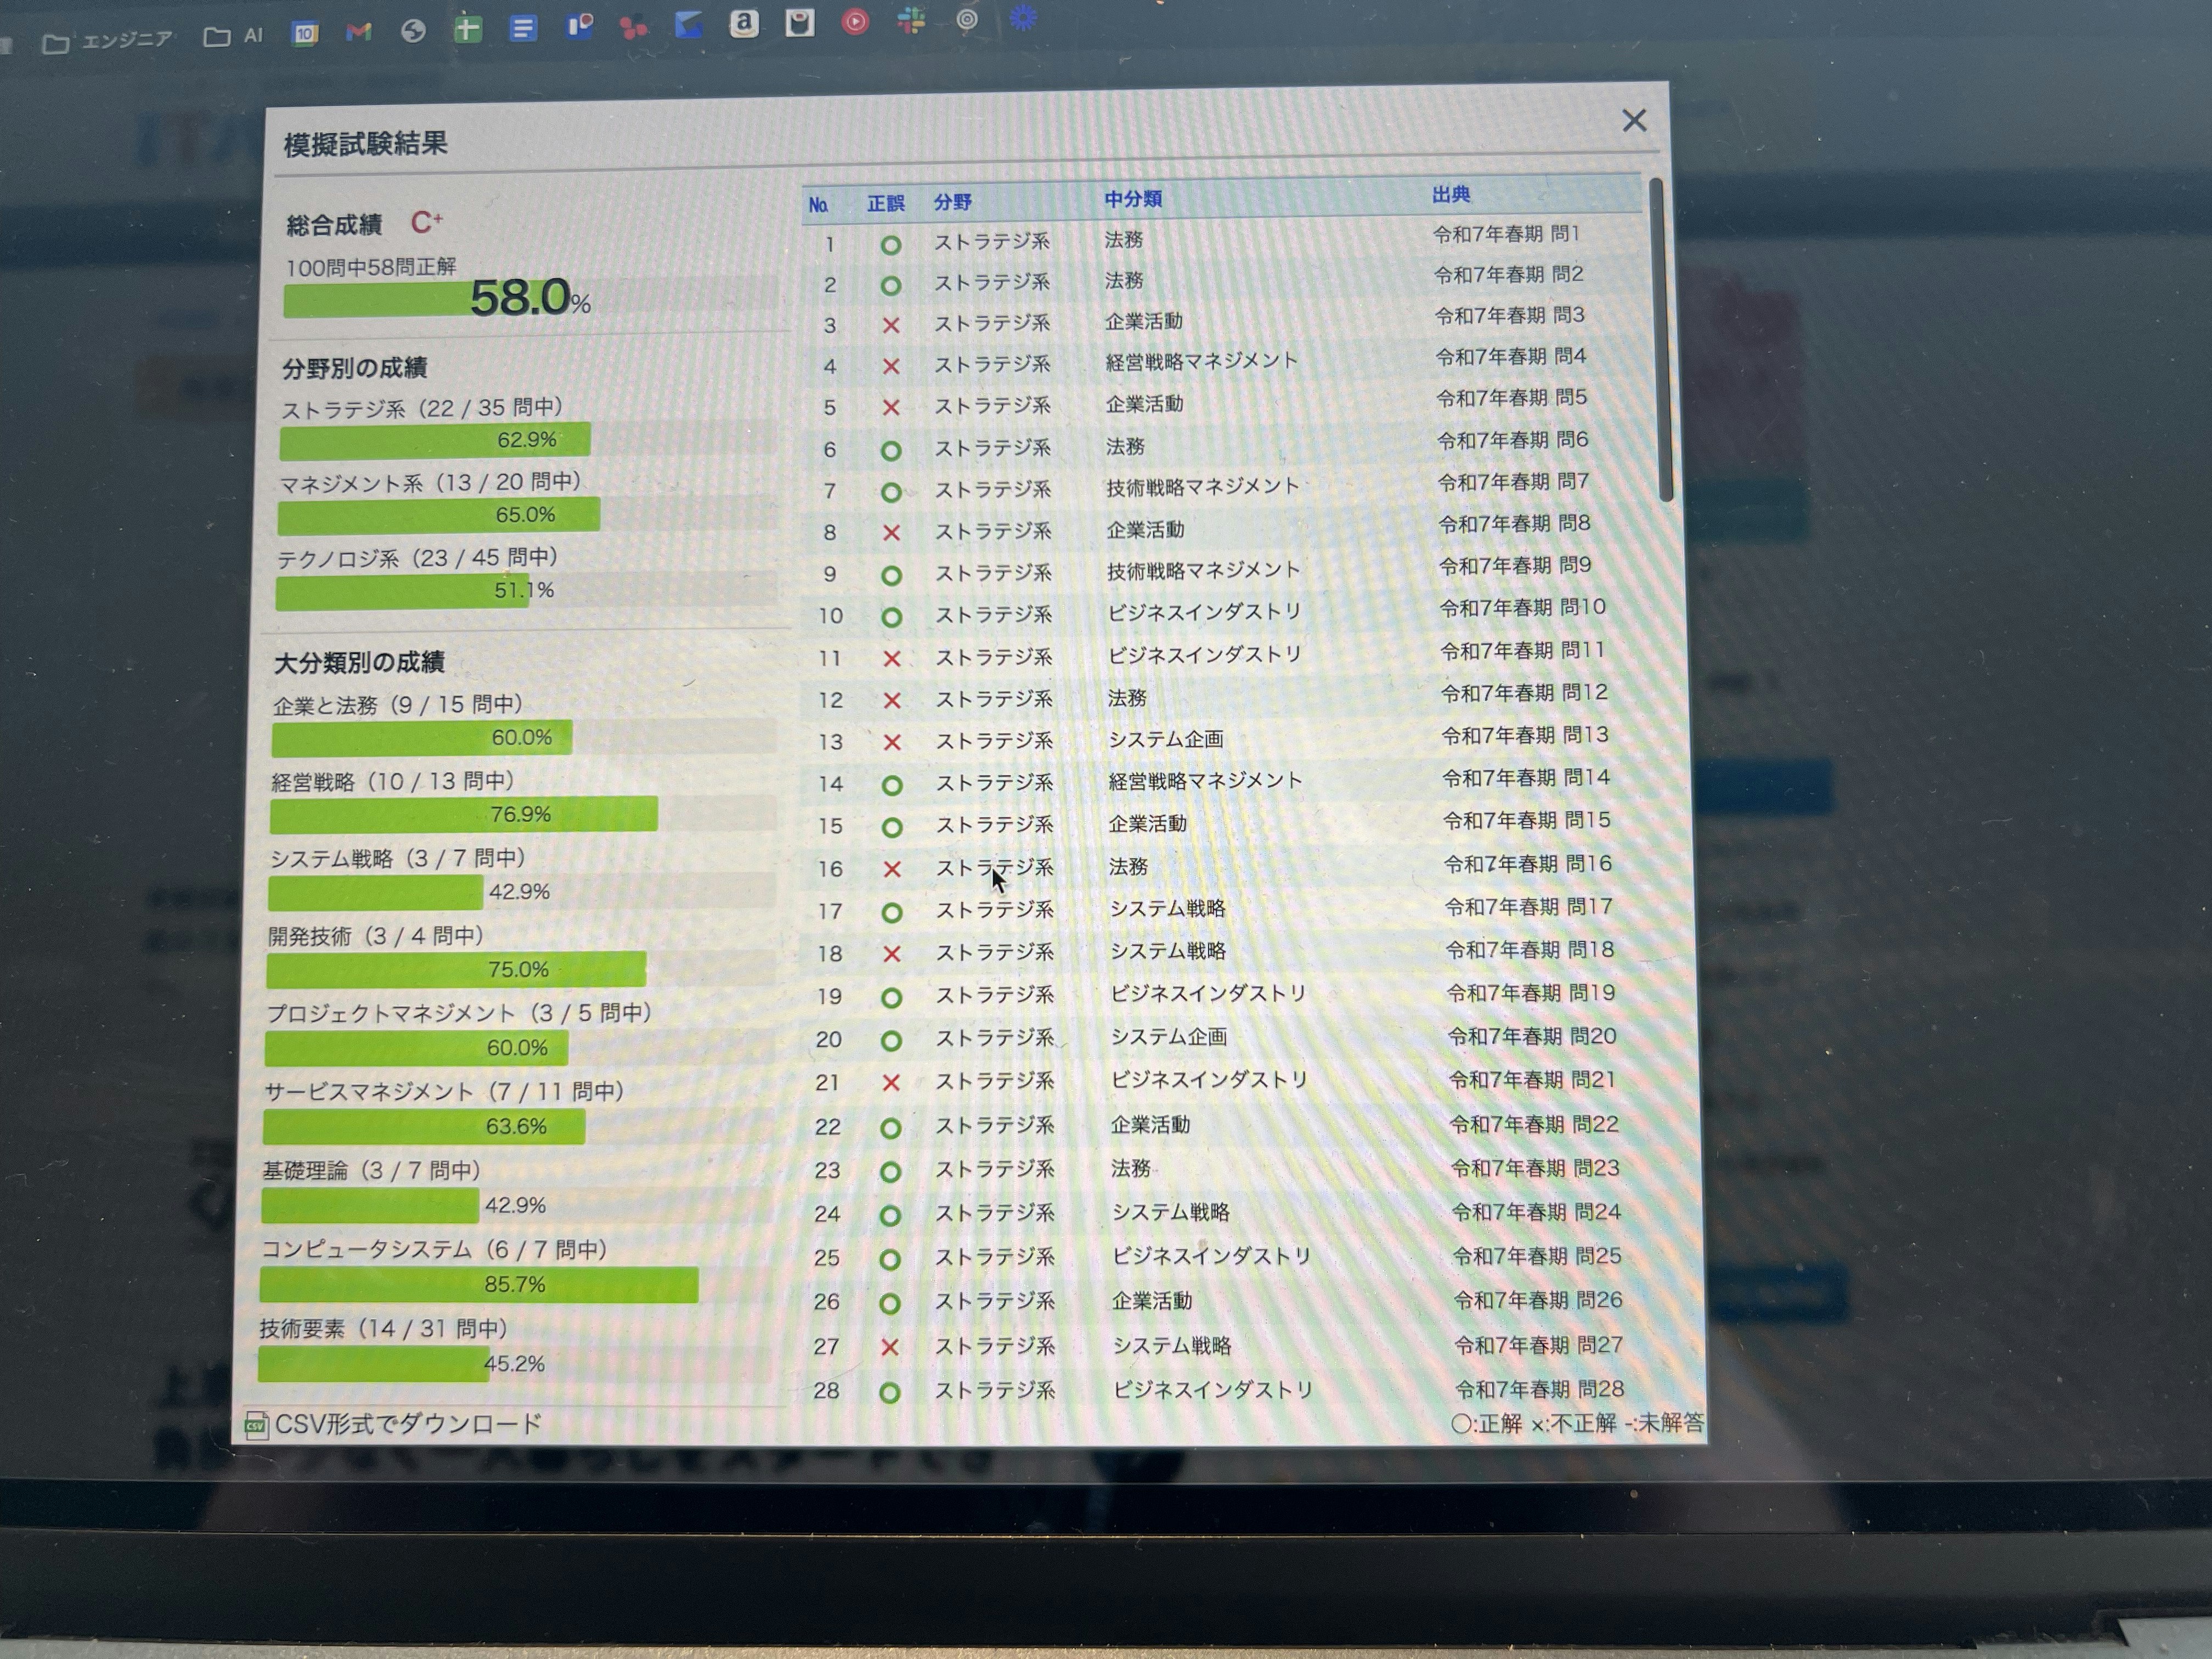Screen dimensions: 2212x1659
Task: Open the Google Calendar bookmark
Action: coord(304,33)
